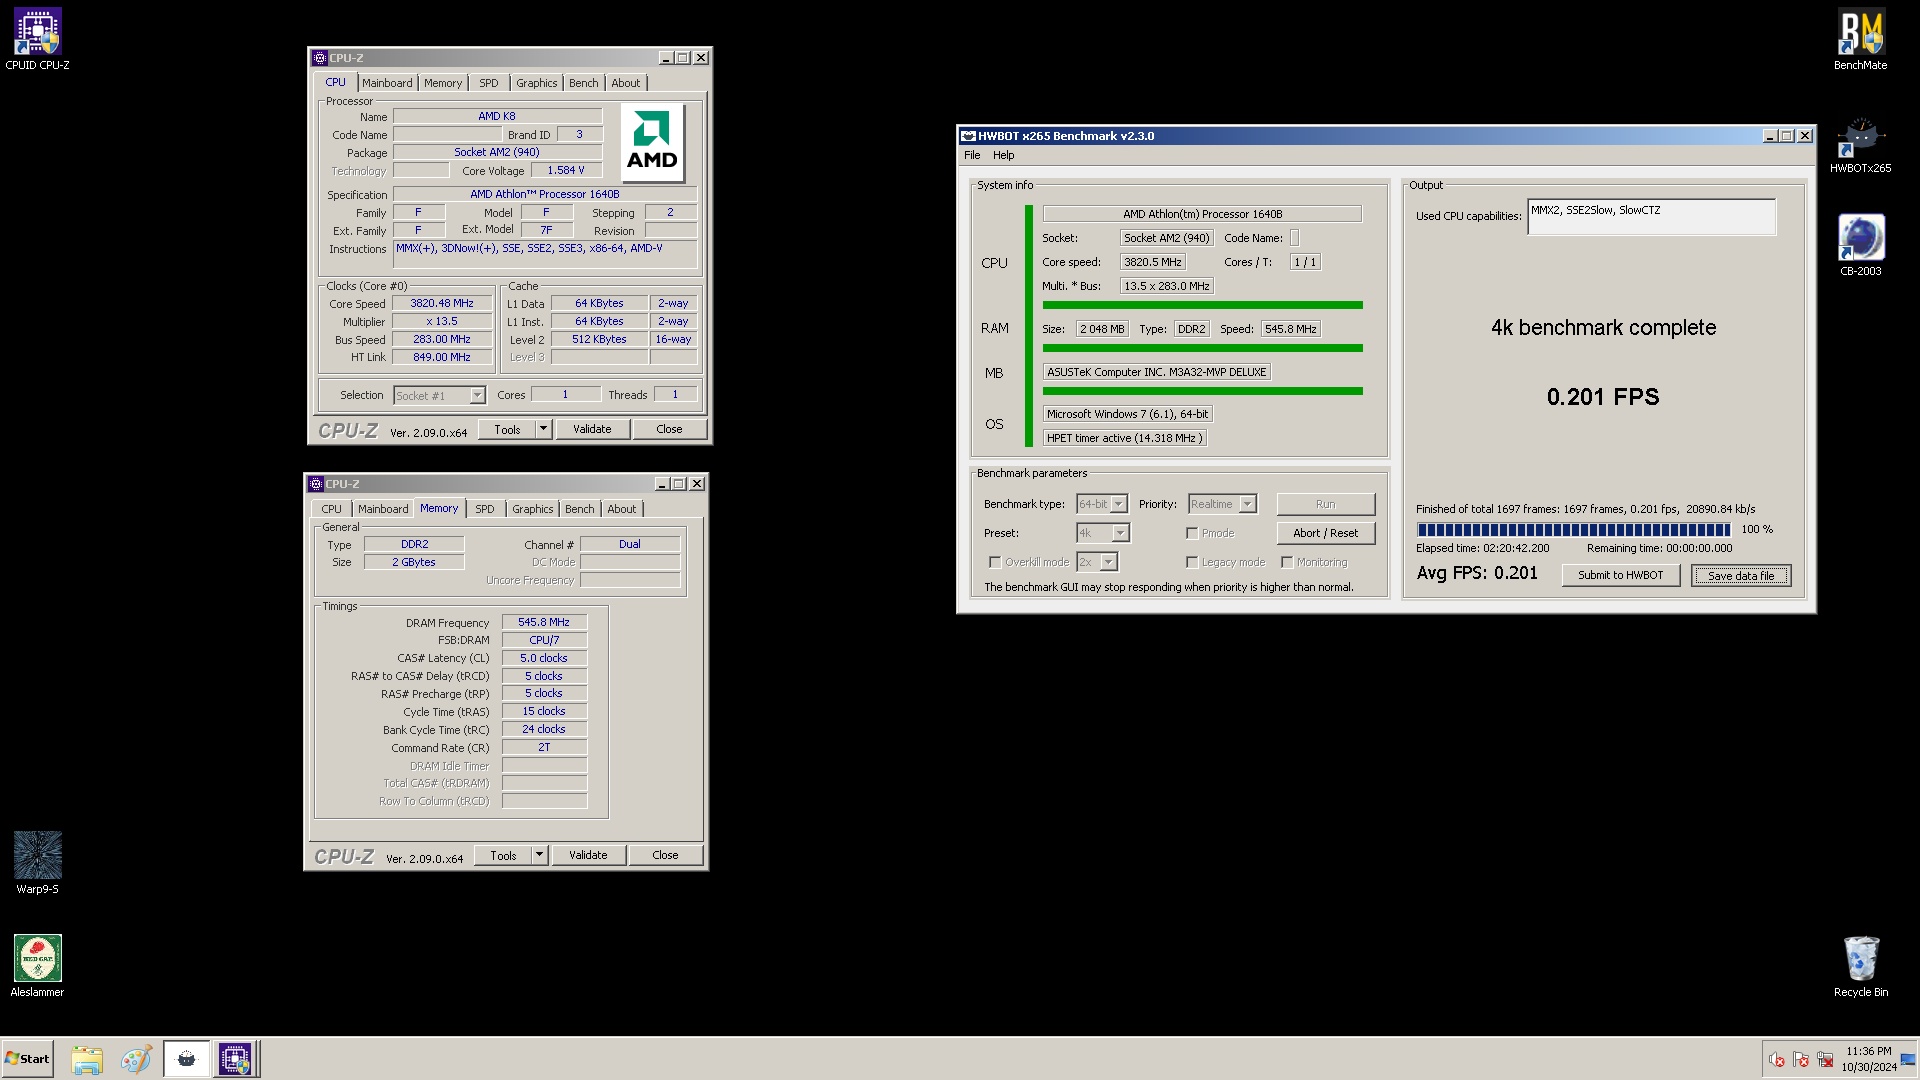
Task: Click Validate in bottom CPU-Z window
Action: tap(588, 855)
